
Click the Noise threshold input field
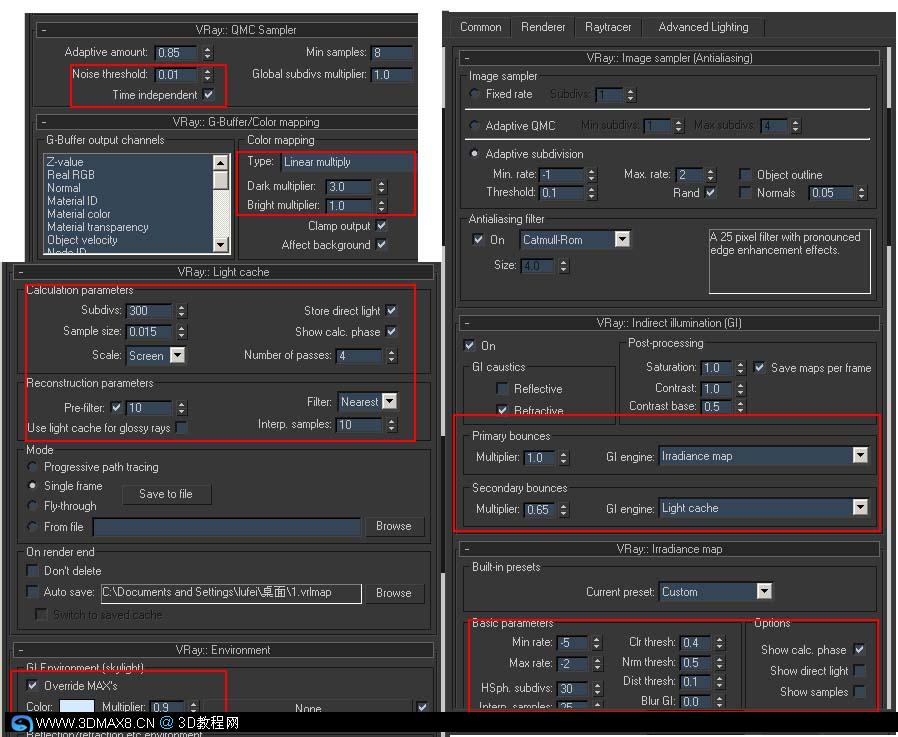[176, 74]
